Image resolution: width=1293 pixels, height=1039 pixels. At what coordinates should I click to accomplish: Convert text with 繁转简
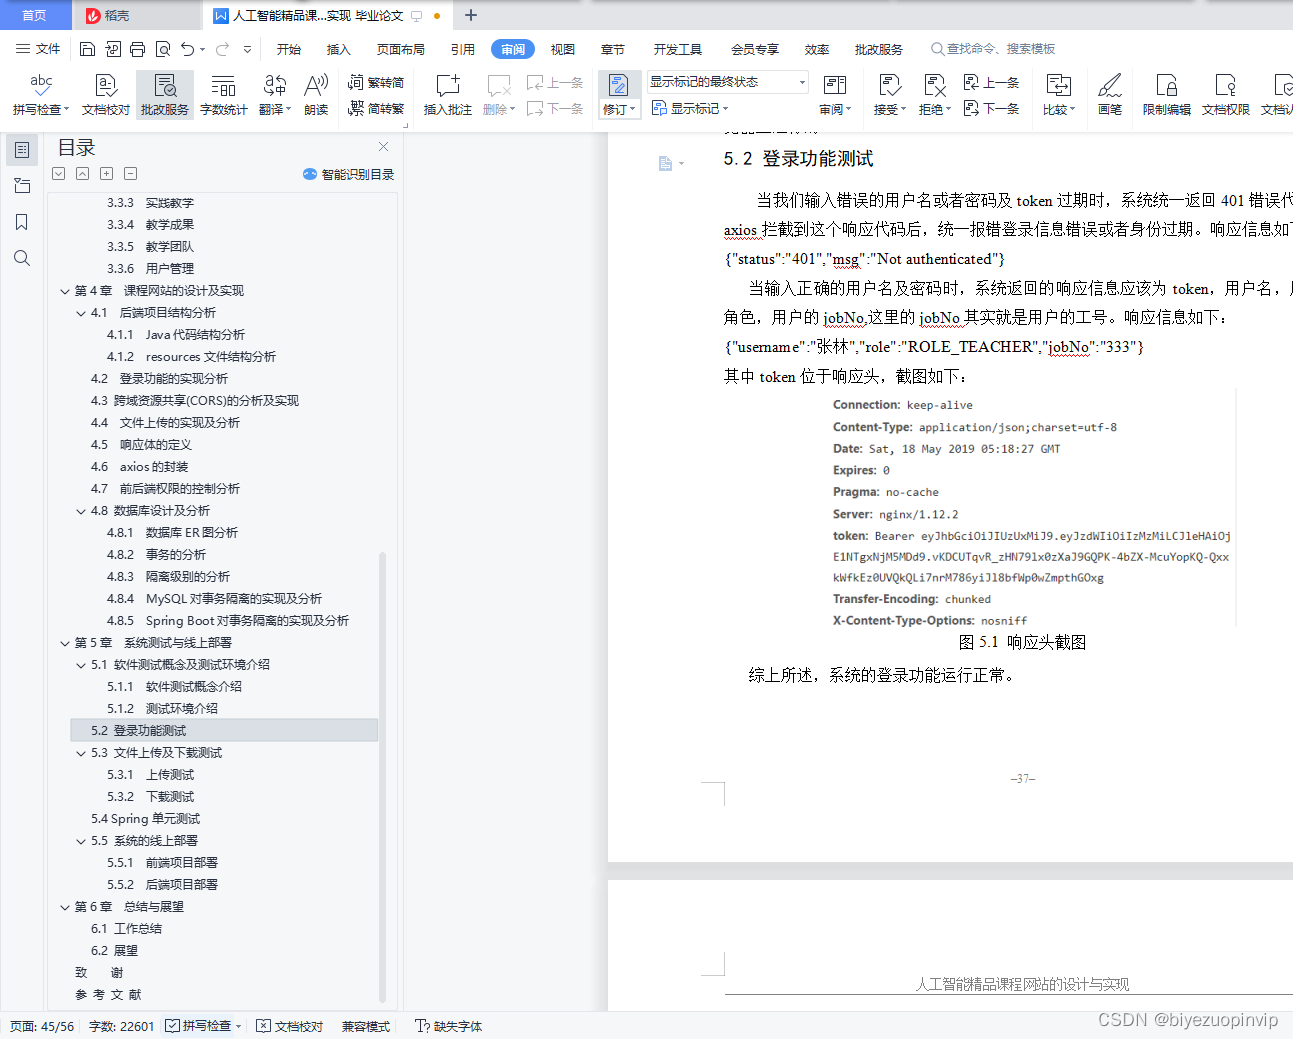[x=376, y=82]
